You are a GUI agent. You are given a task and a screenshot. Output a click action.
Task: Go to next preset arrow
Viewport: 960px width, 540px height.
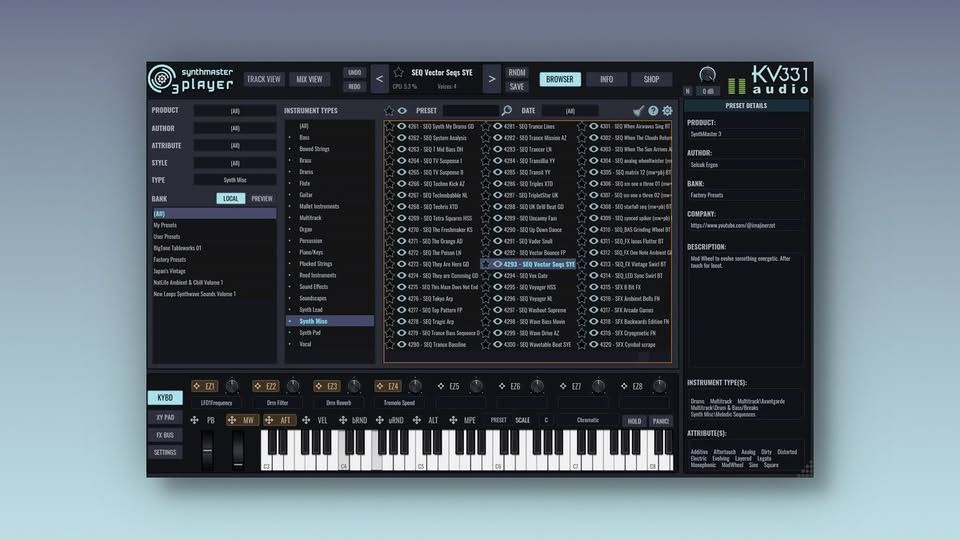click(492, 79)
